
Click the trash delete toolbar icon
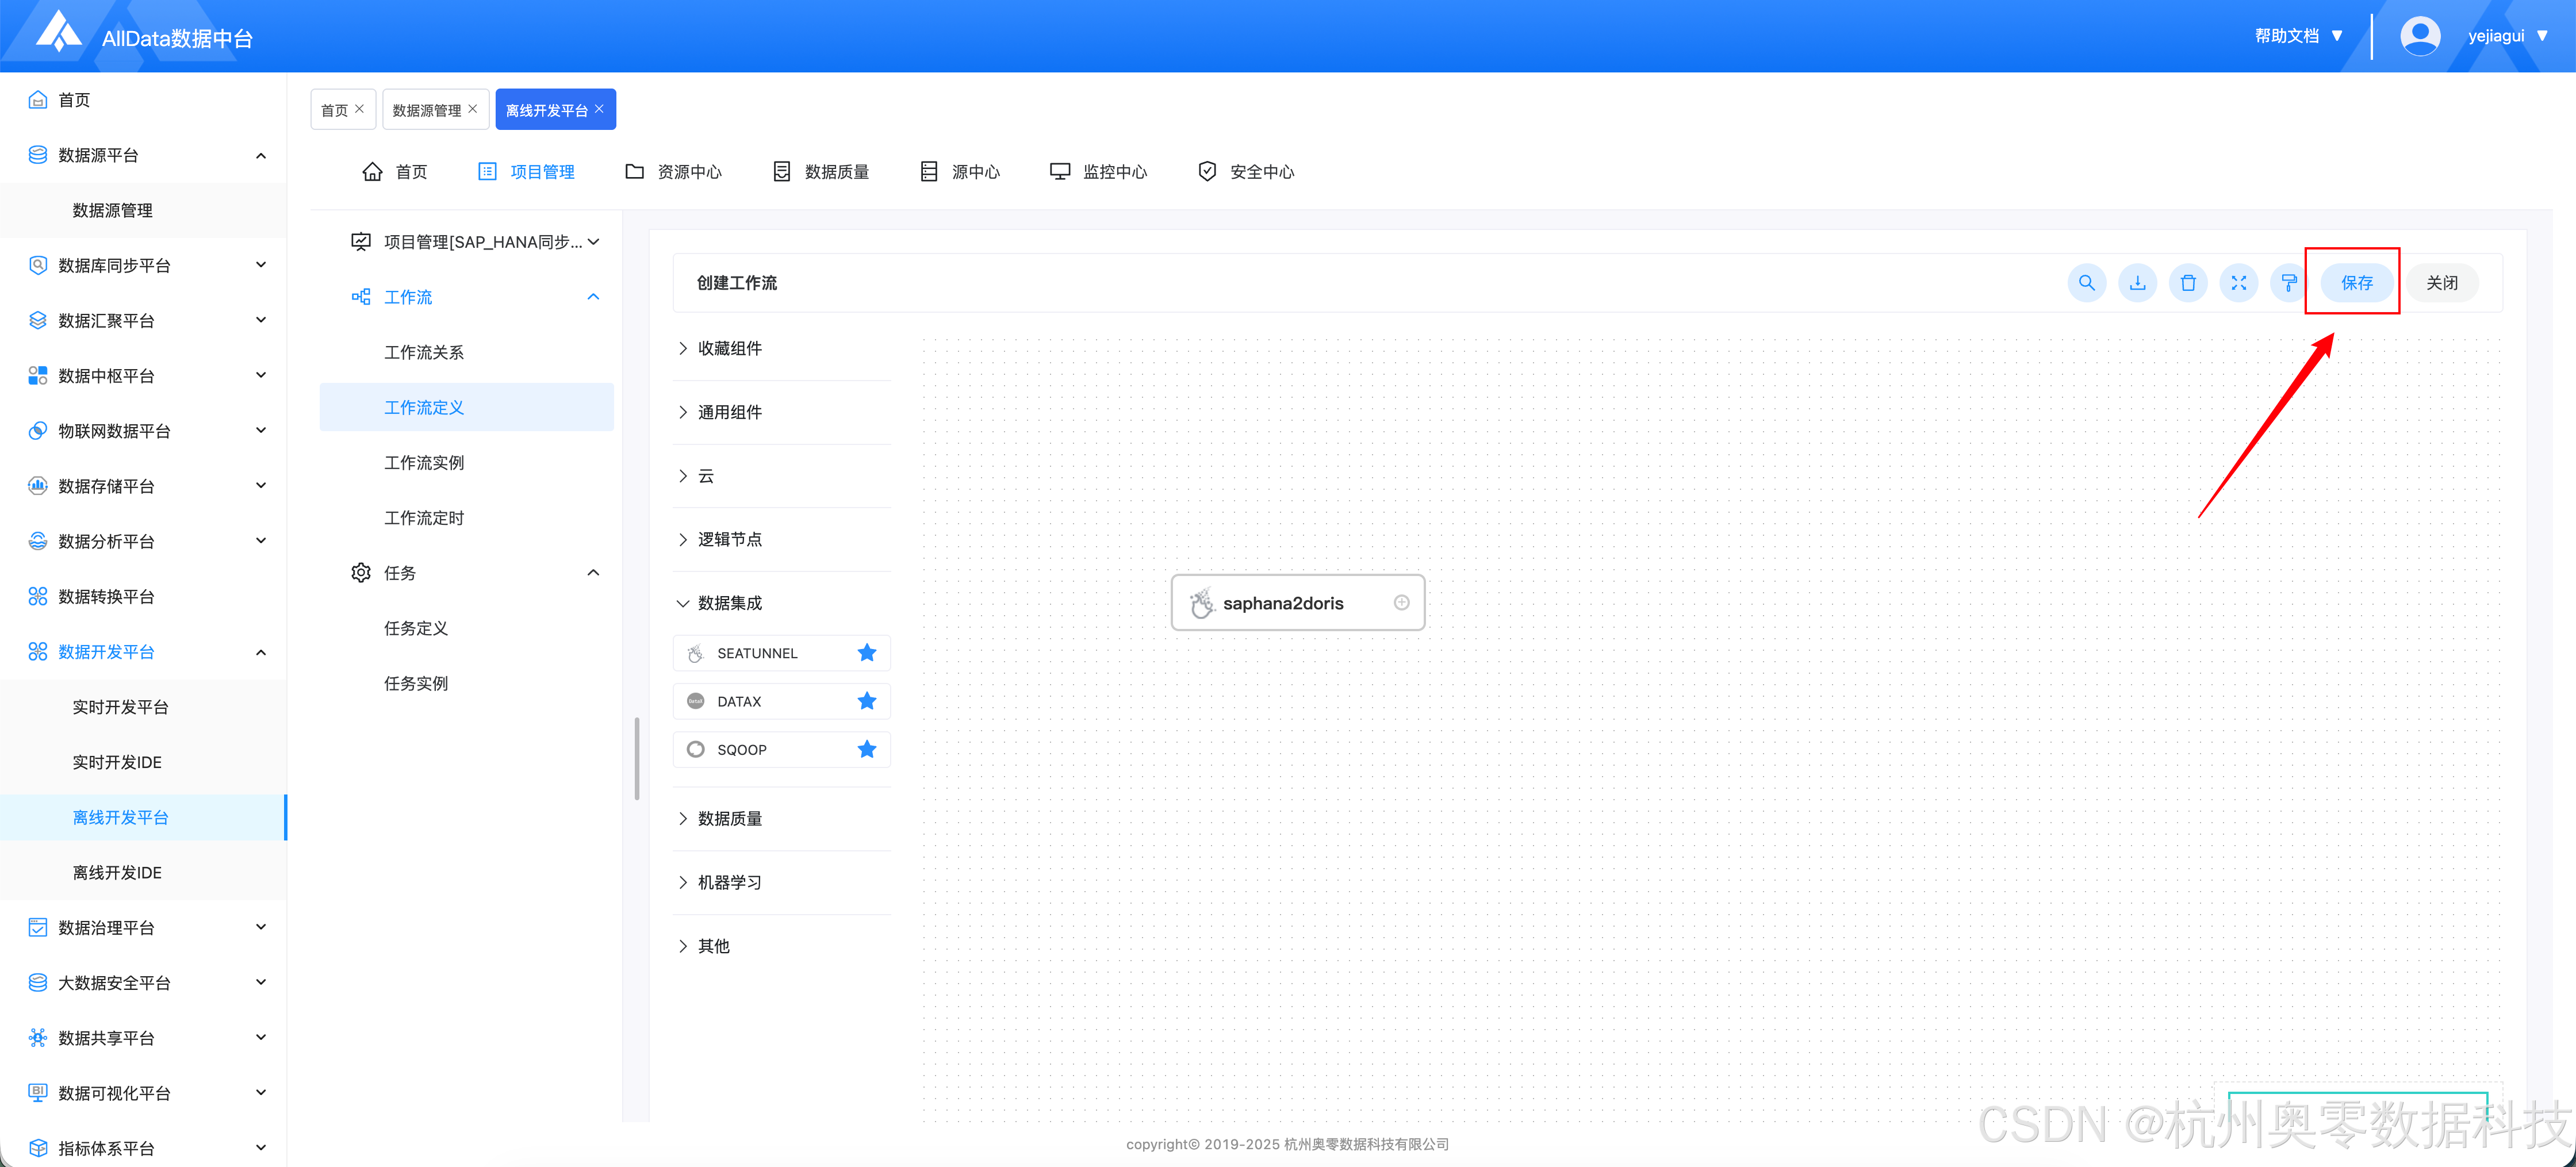coord(2188,283)
